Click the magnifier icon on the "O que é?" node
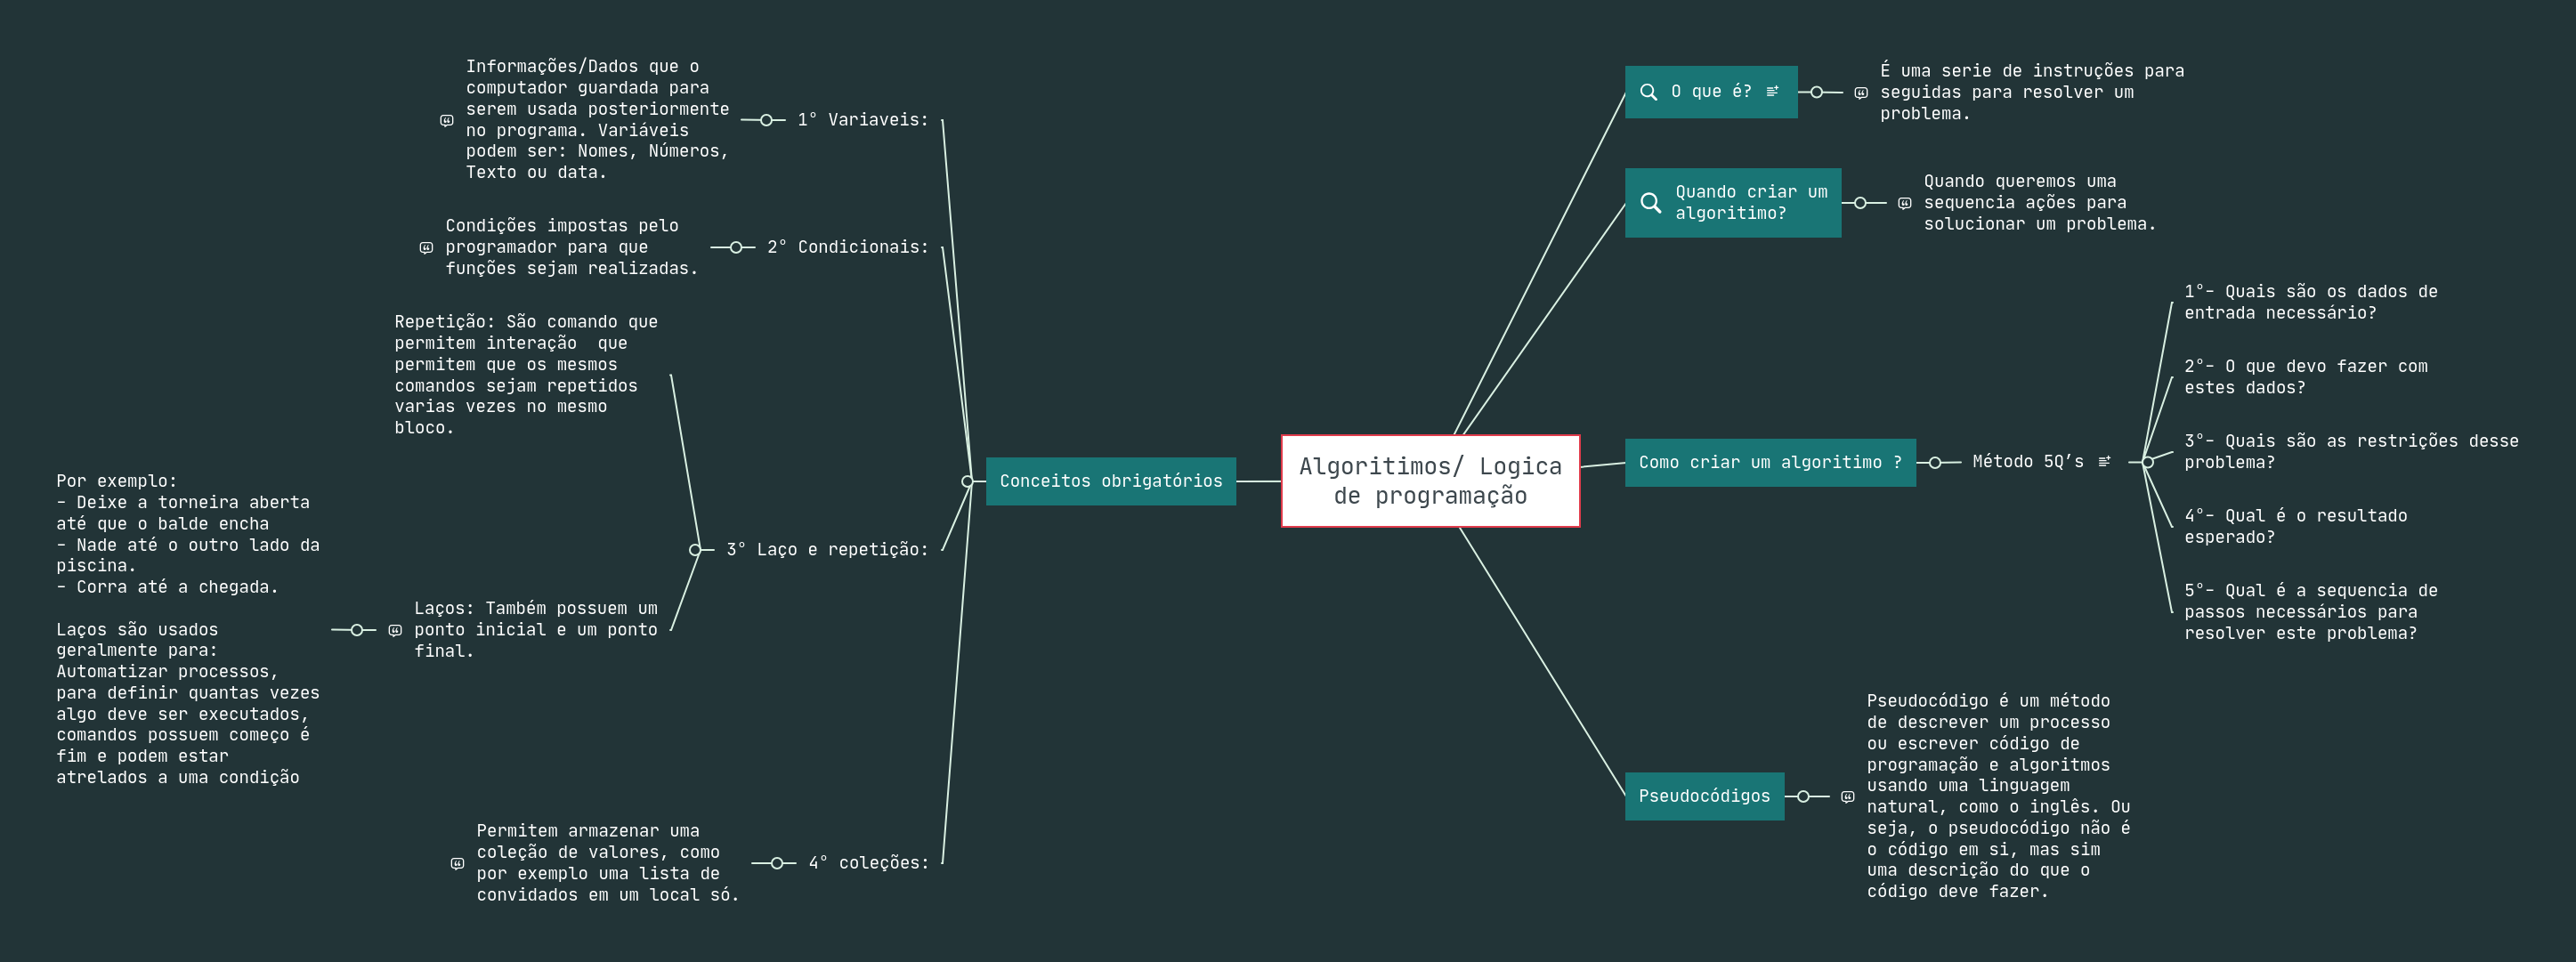 [1649, 92]
